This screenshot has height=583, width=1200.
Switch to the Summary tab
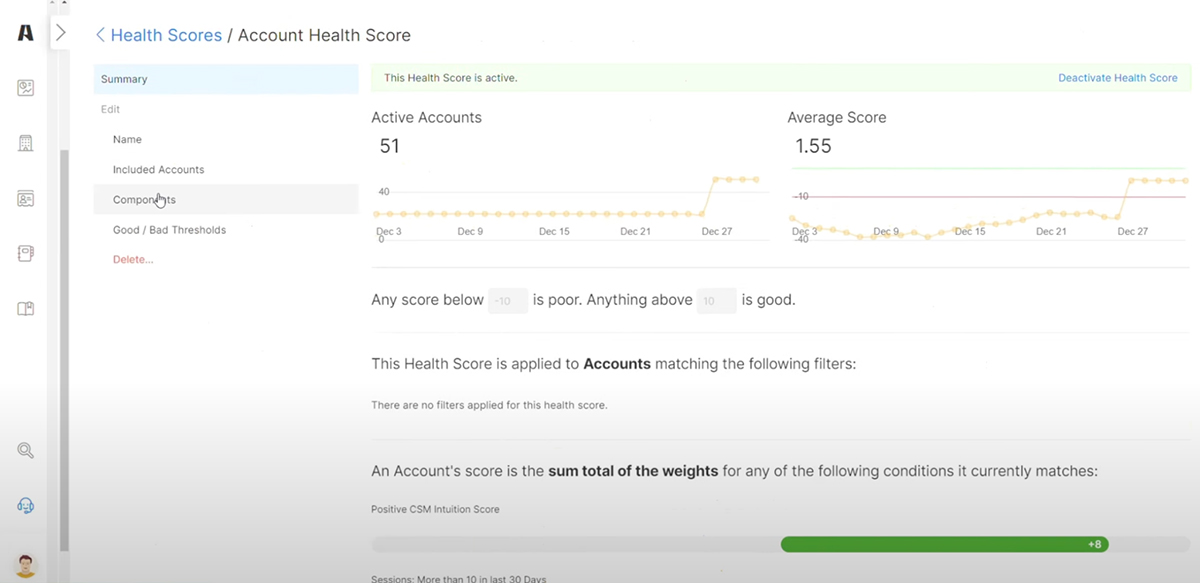[x=122, y=78]
